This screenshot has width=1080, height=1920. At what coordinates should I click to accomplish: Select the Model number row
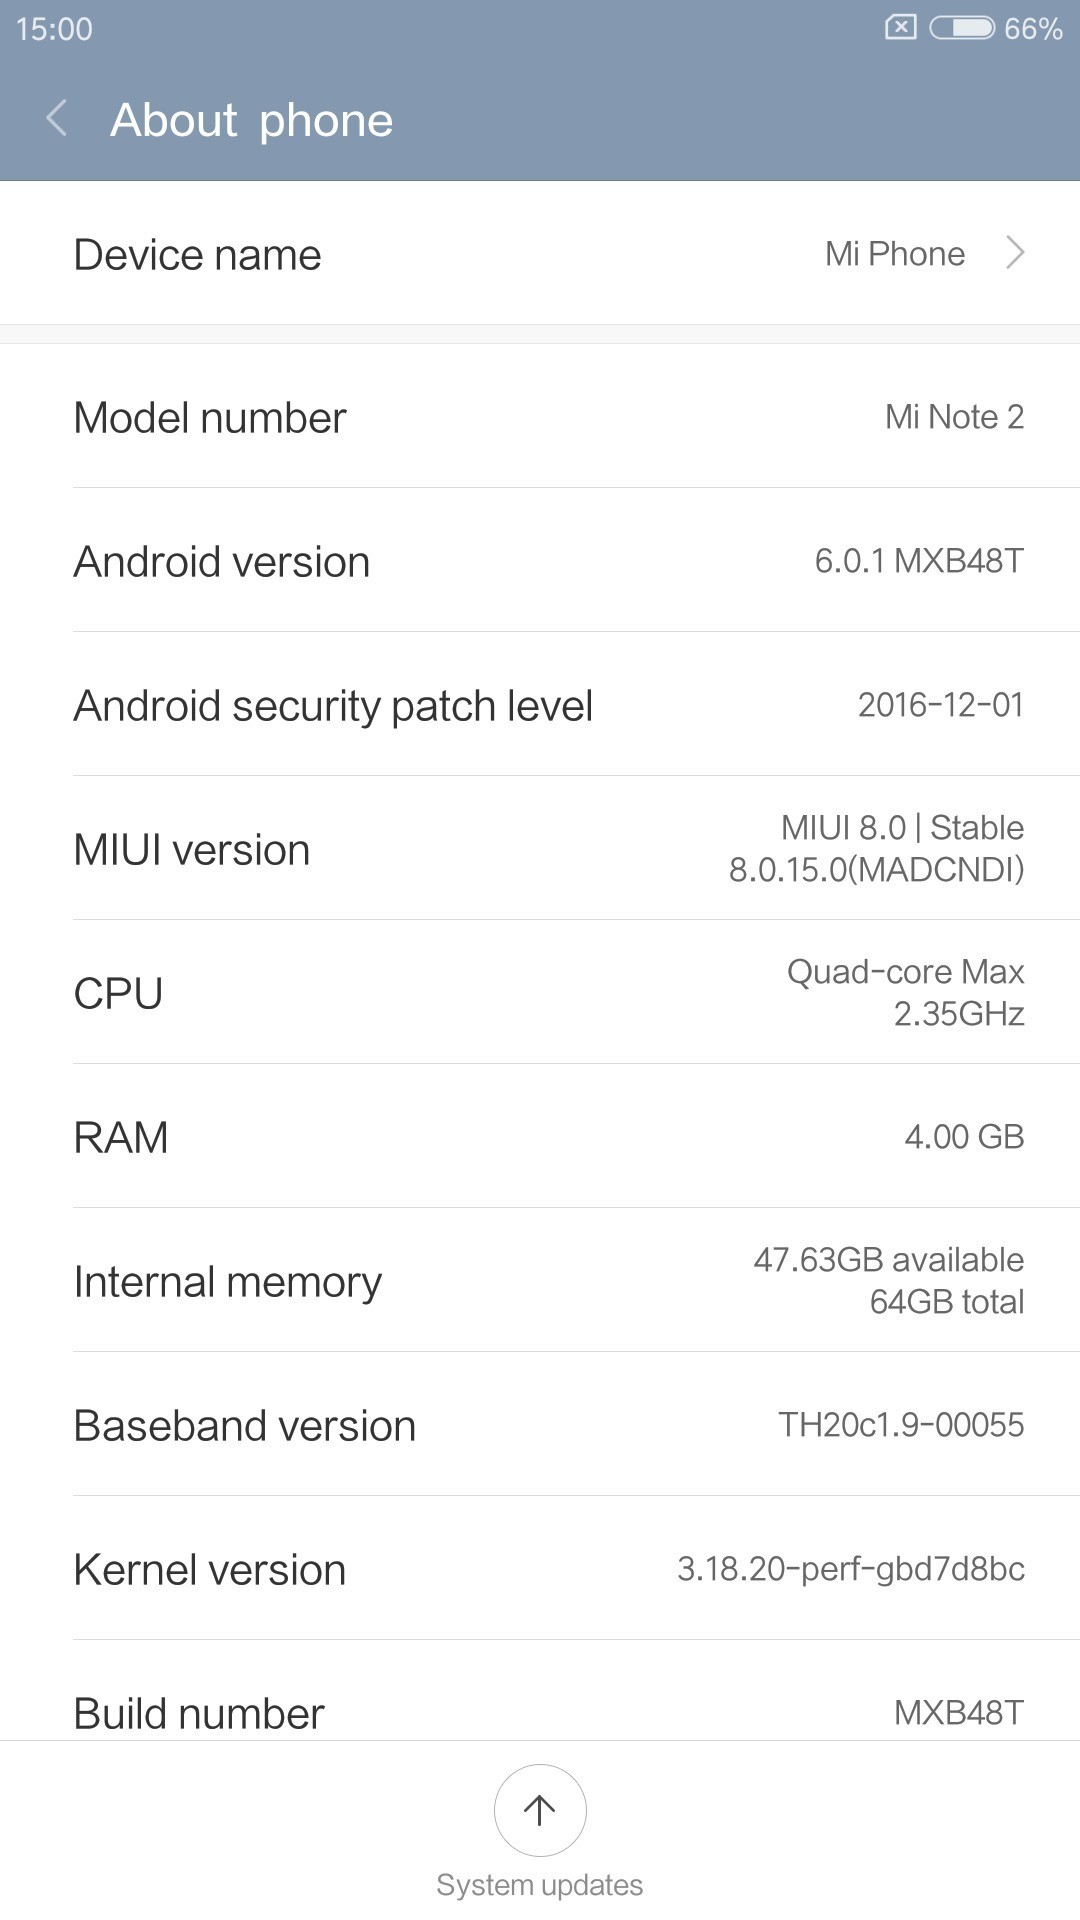click(x=540, y=417)
